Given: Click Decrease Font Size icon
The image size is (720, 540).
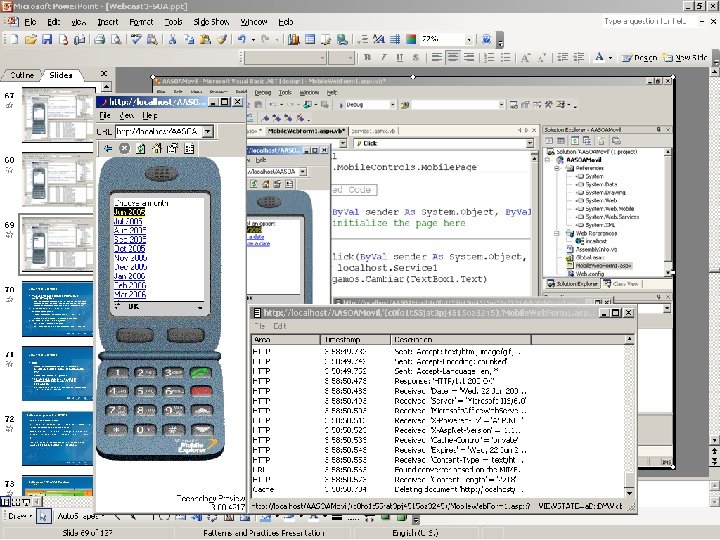Looking at the screenshot, I should coord(542,57).
